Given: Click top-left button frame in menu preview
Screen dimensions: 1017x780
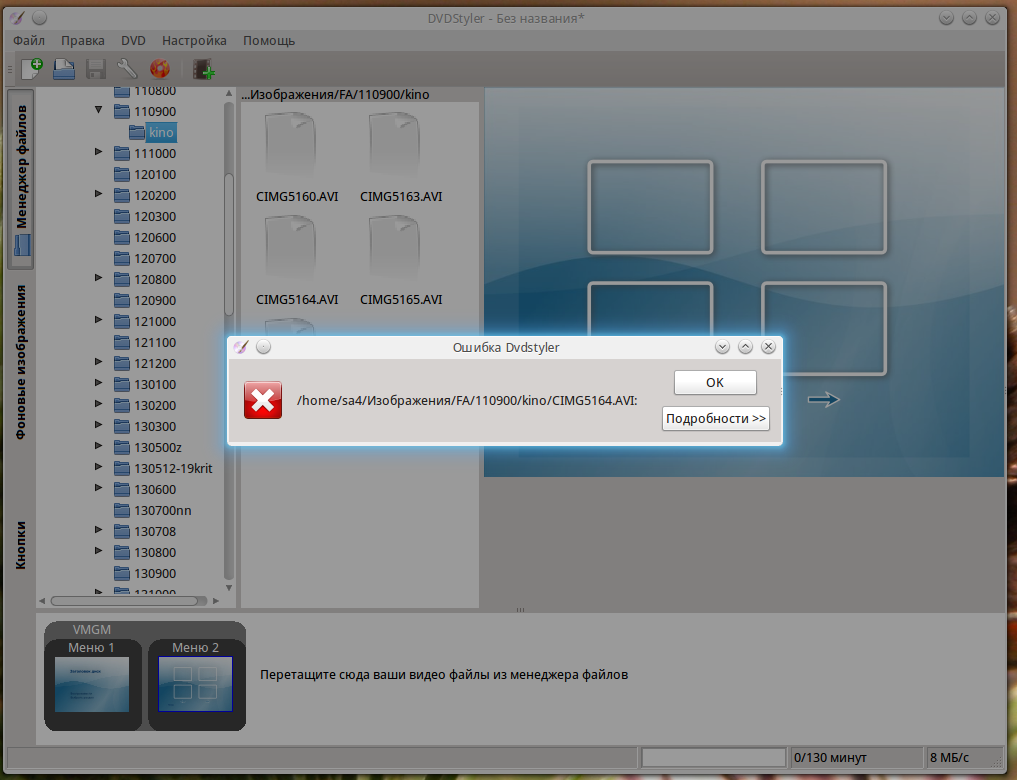Looking at the screenshot, I should pos(650,207).
